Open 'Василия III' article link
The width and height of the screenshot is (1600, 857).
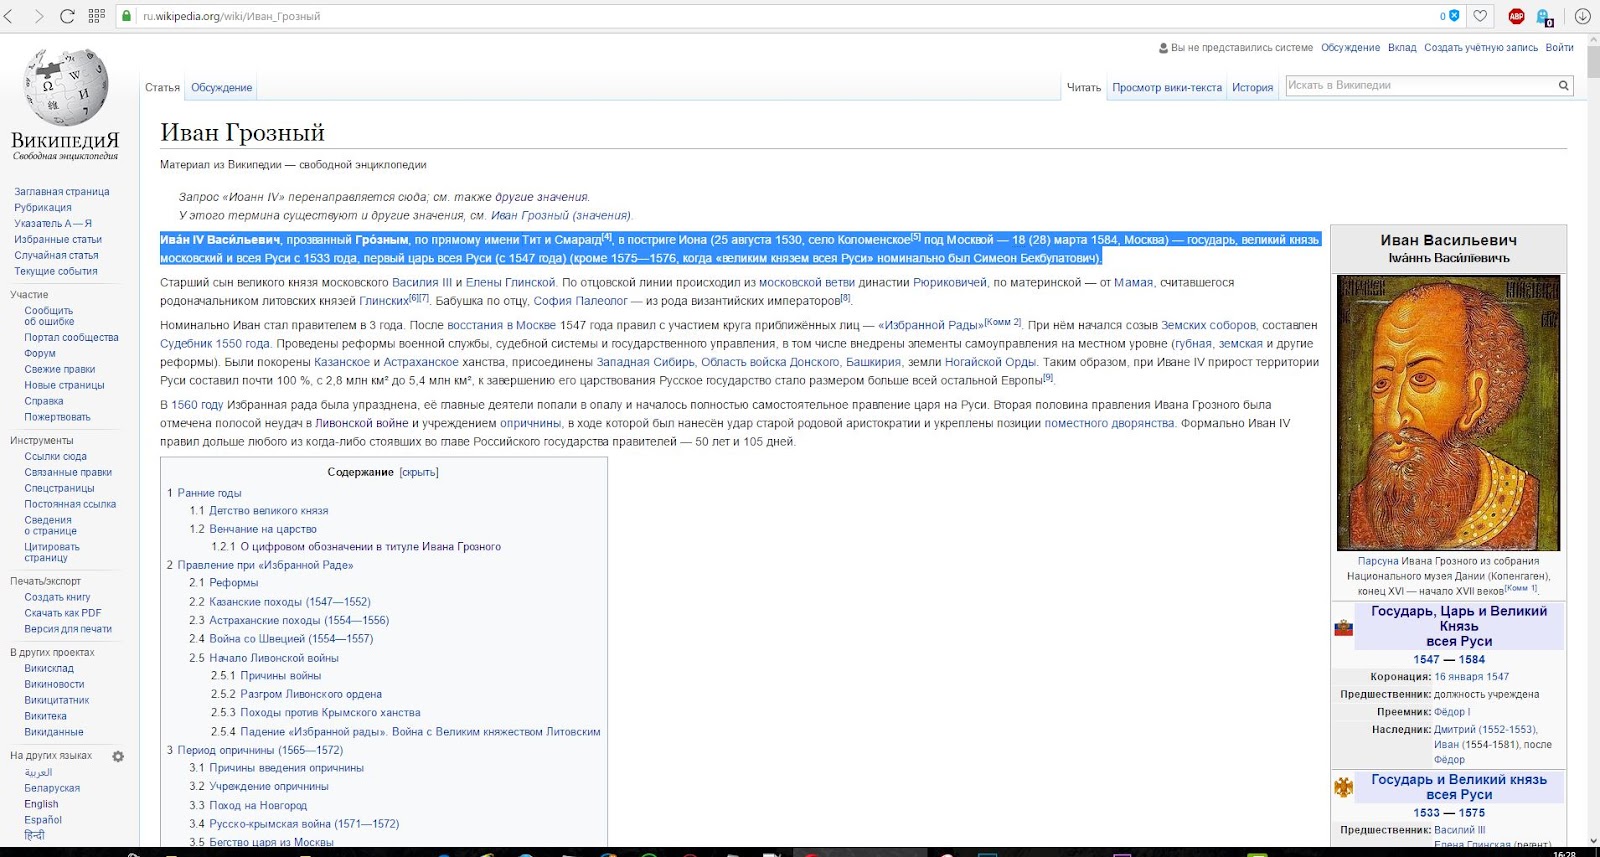422,283
